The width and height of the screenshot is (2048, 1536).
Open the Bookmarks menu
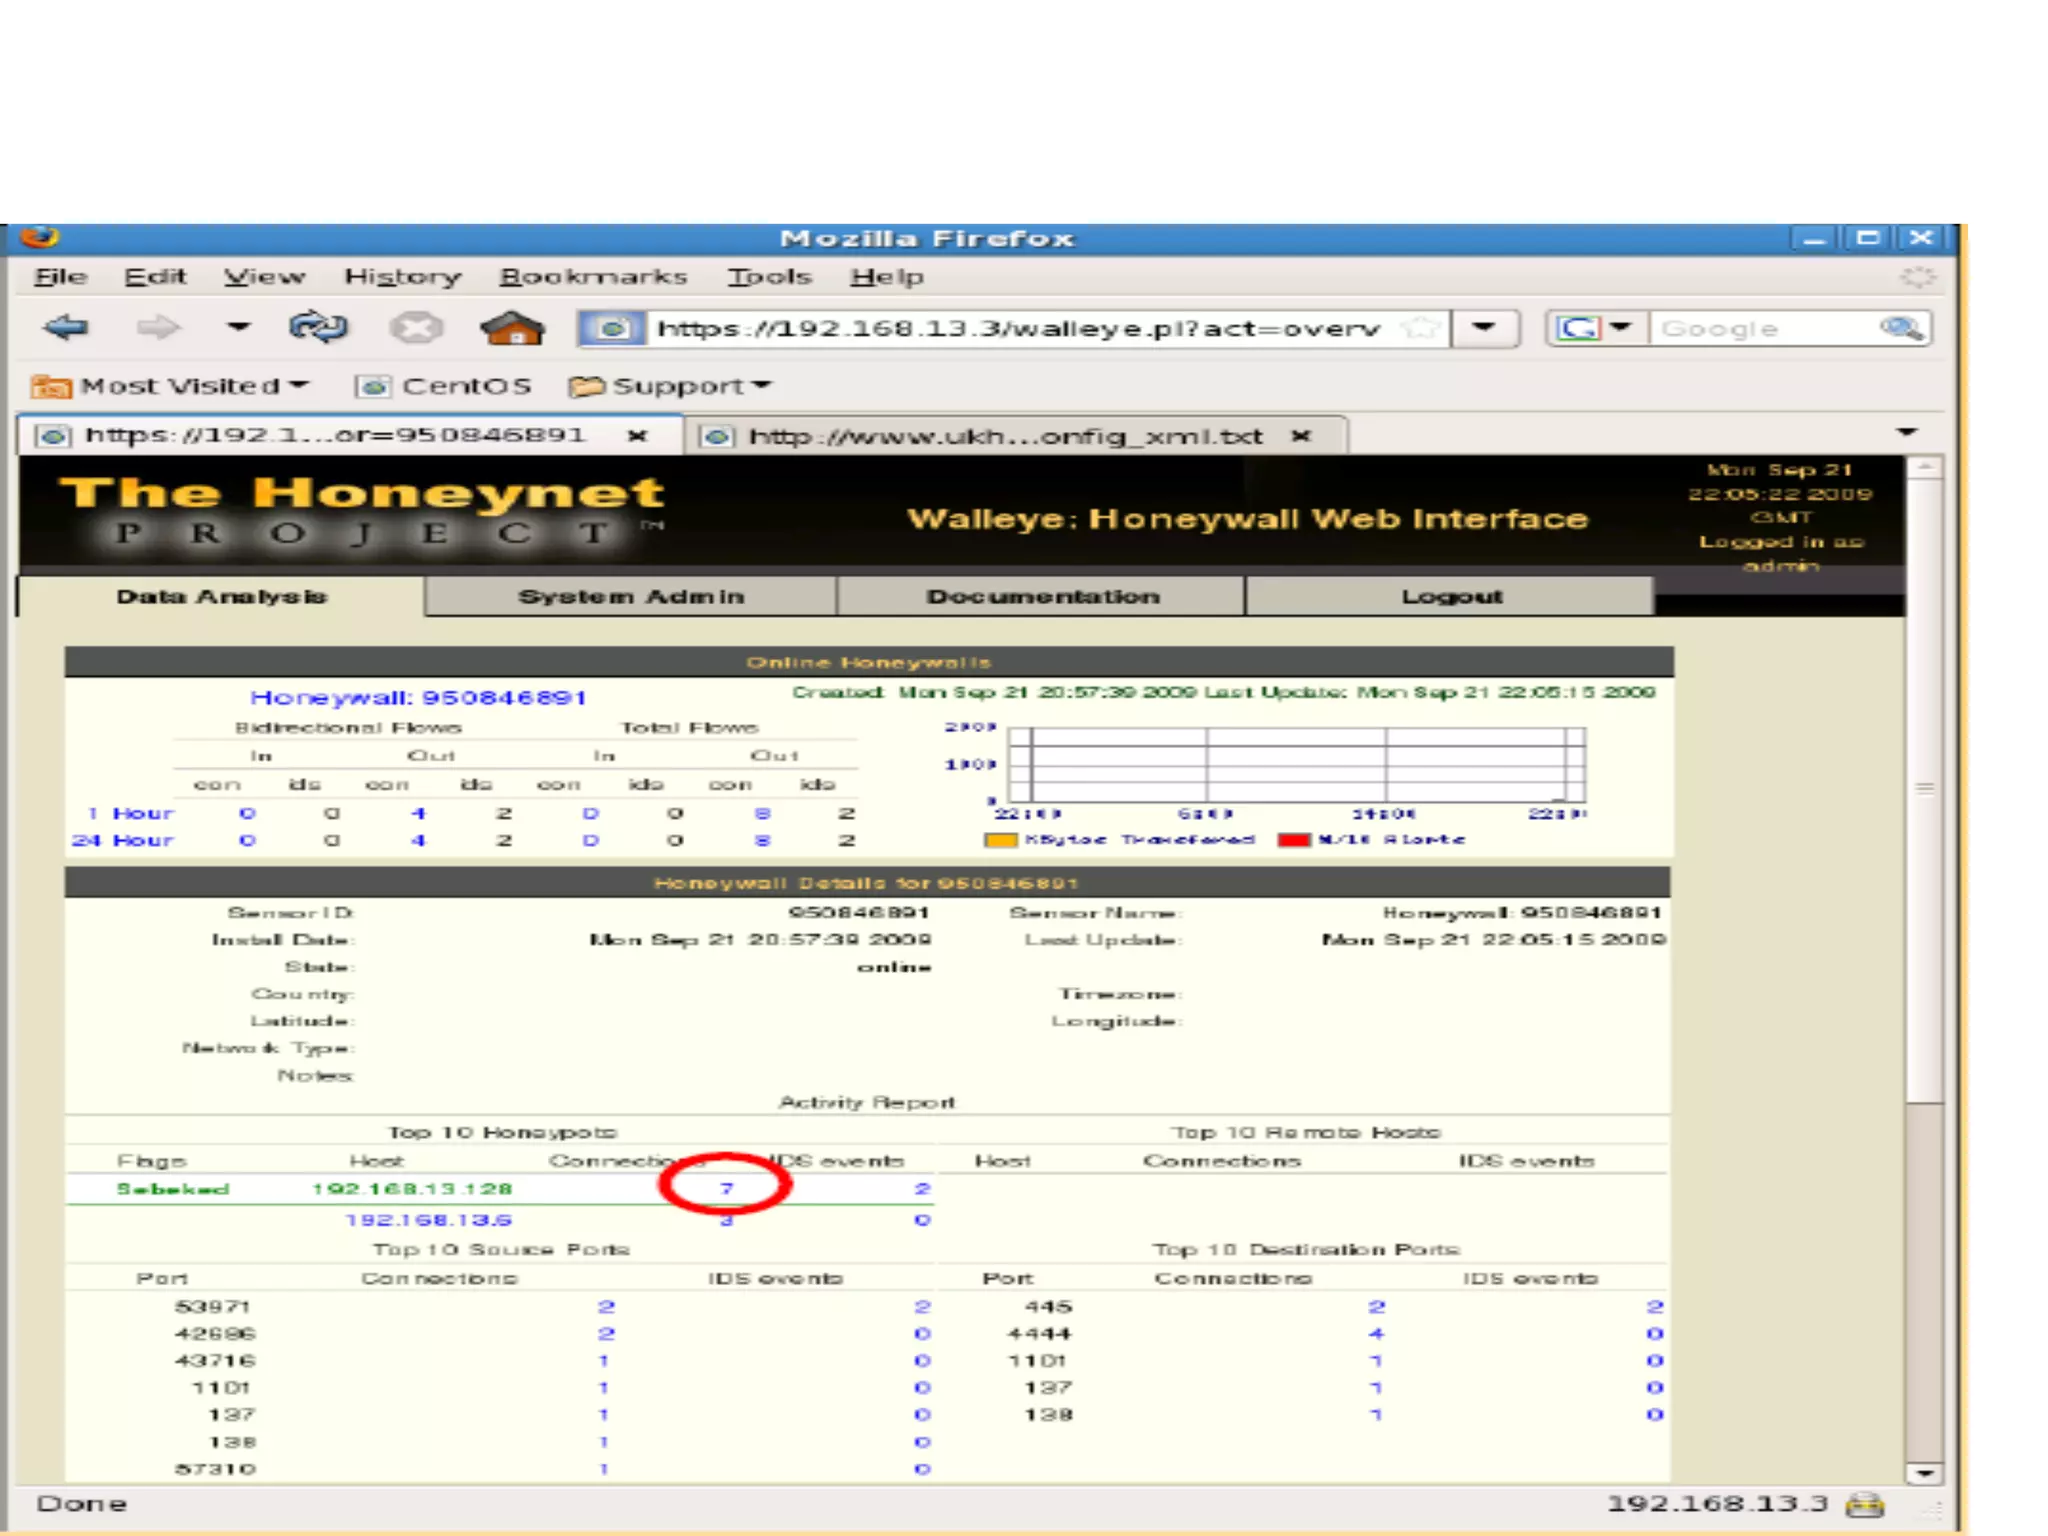pyautogui.click(x=593, y=277)
